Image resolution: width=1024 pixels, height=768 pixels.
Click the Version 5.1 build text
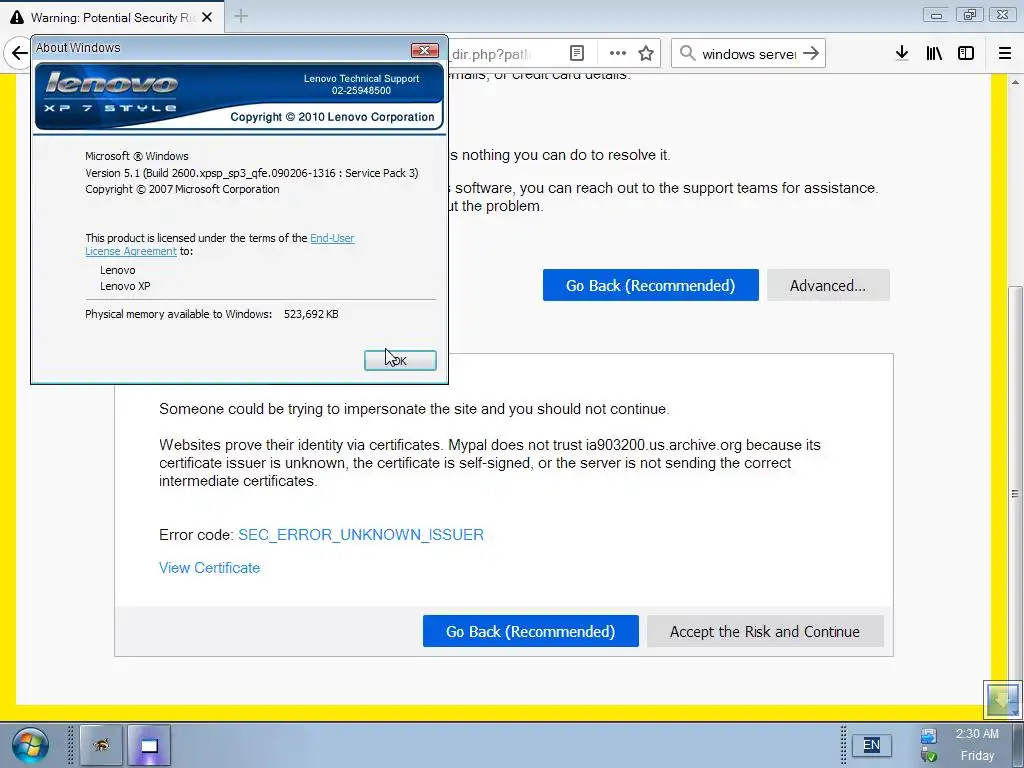(x=251, y=173)
